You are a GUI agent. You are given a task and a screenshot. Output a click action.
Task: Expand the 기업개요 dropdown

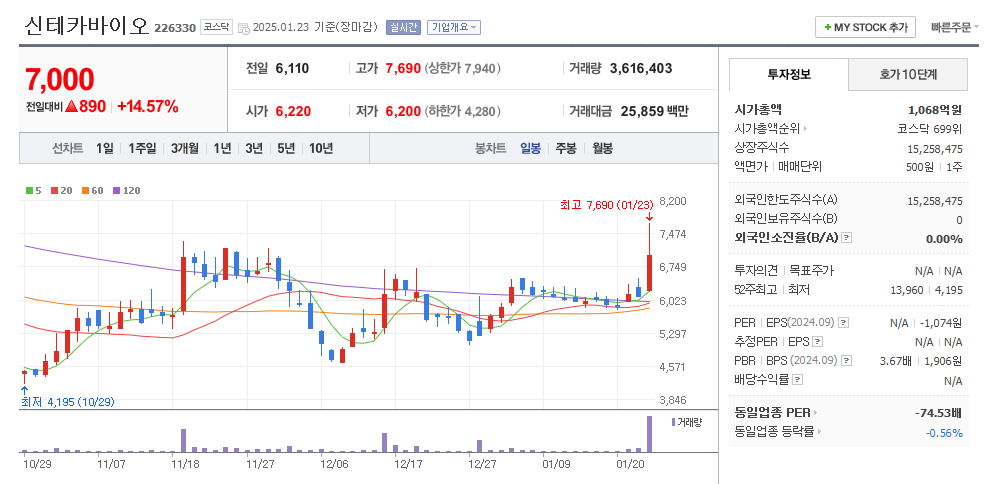454,28
